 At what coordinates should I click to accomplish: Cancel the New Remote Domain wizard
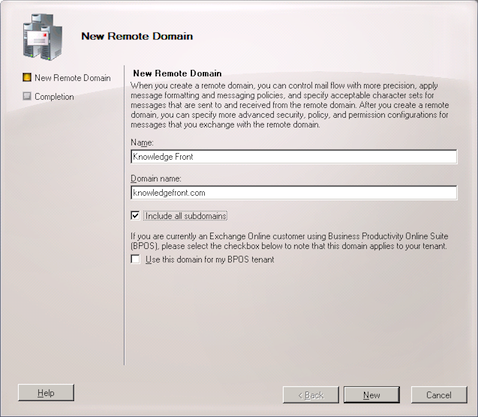coord(439,395)
